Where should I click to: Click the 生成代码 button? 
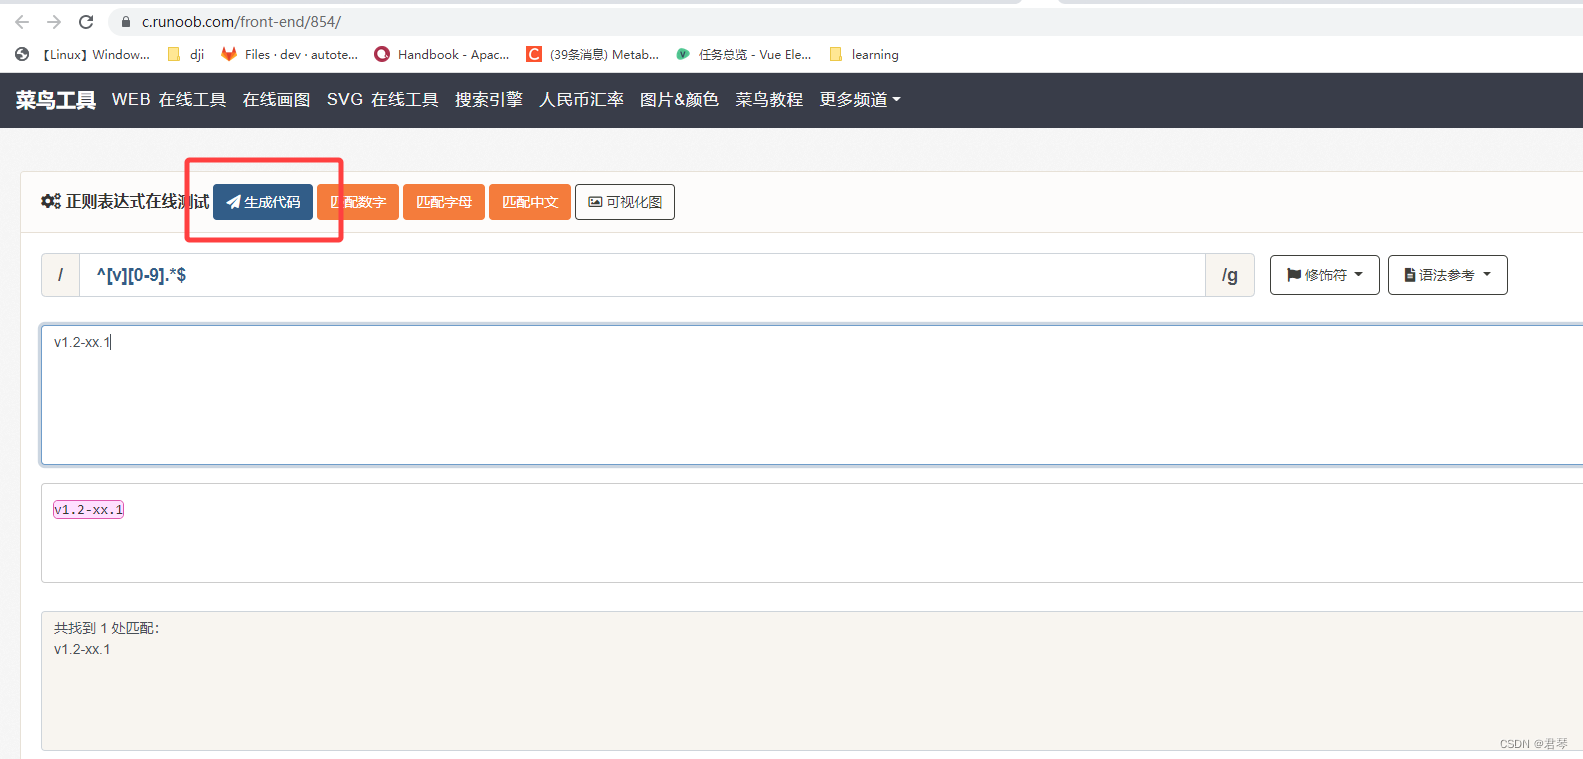(x=263, y=202)
